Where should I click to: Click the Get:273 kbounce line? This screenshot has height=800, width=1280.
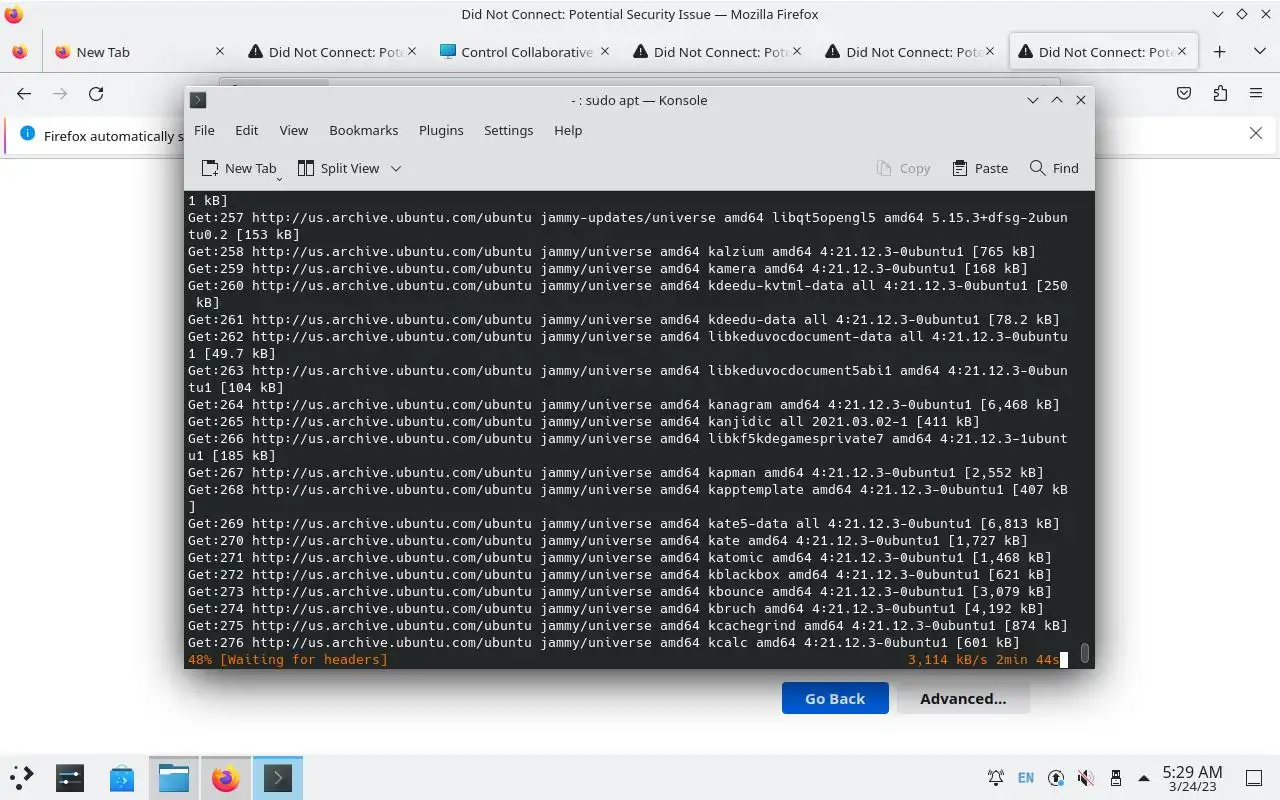[620, 592]
